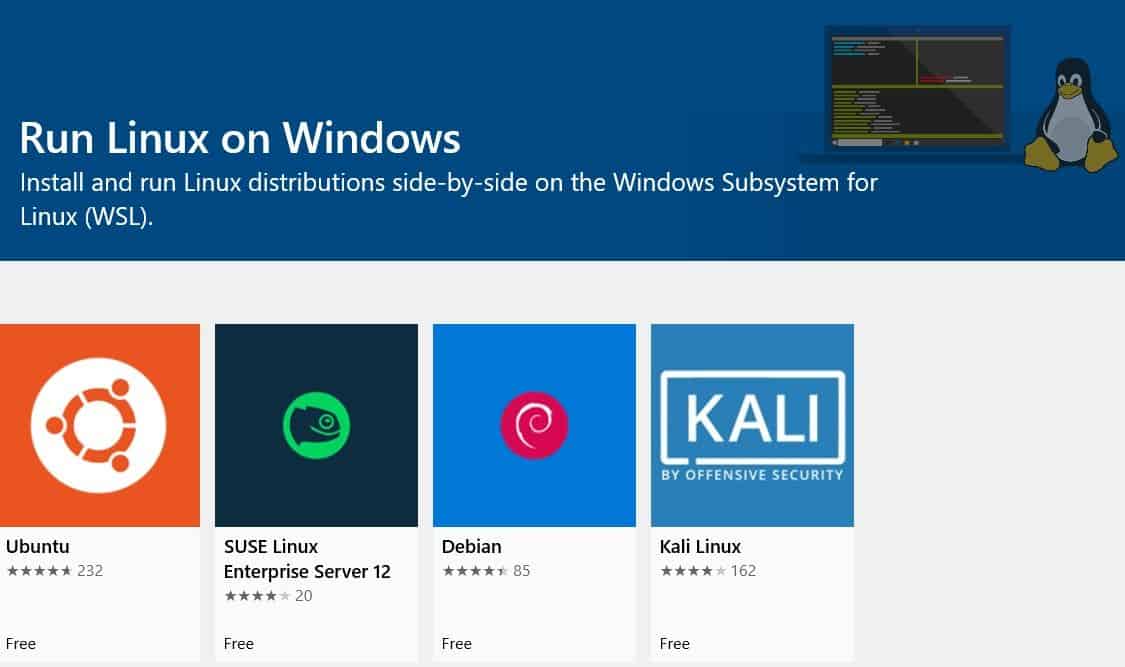The image size is (1125, 667).
Task: Click the SUSE green chameleon logo
Action: tap(316, 425)
